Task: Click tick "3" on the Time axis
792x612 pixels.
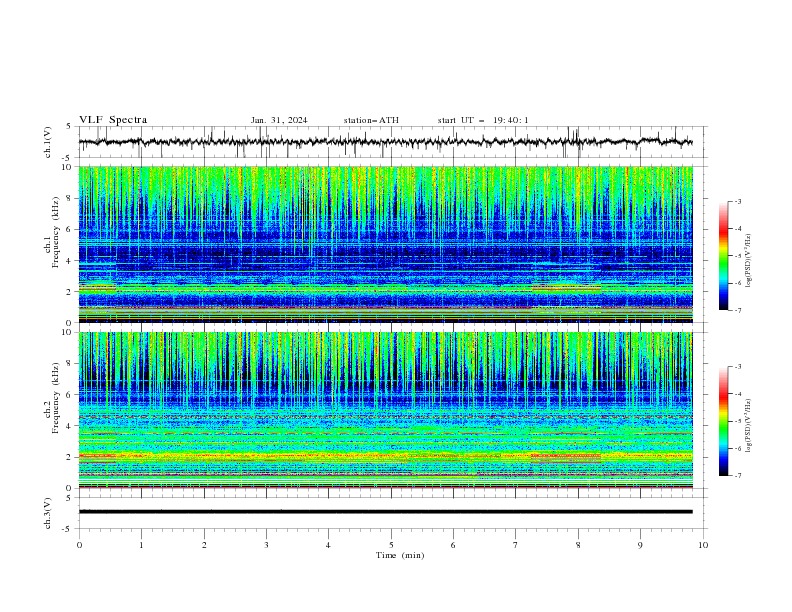Action: click(266, 545)
